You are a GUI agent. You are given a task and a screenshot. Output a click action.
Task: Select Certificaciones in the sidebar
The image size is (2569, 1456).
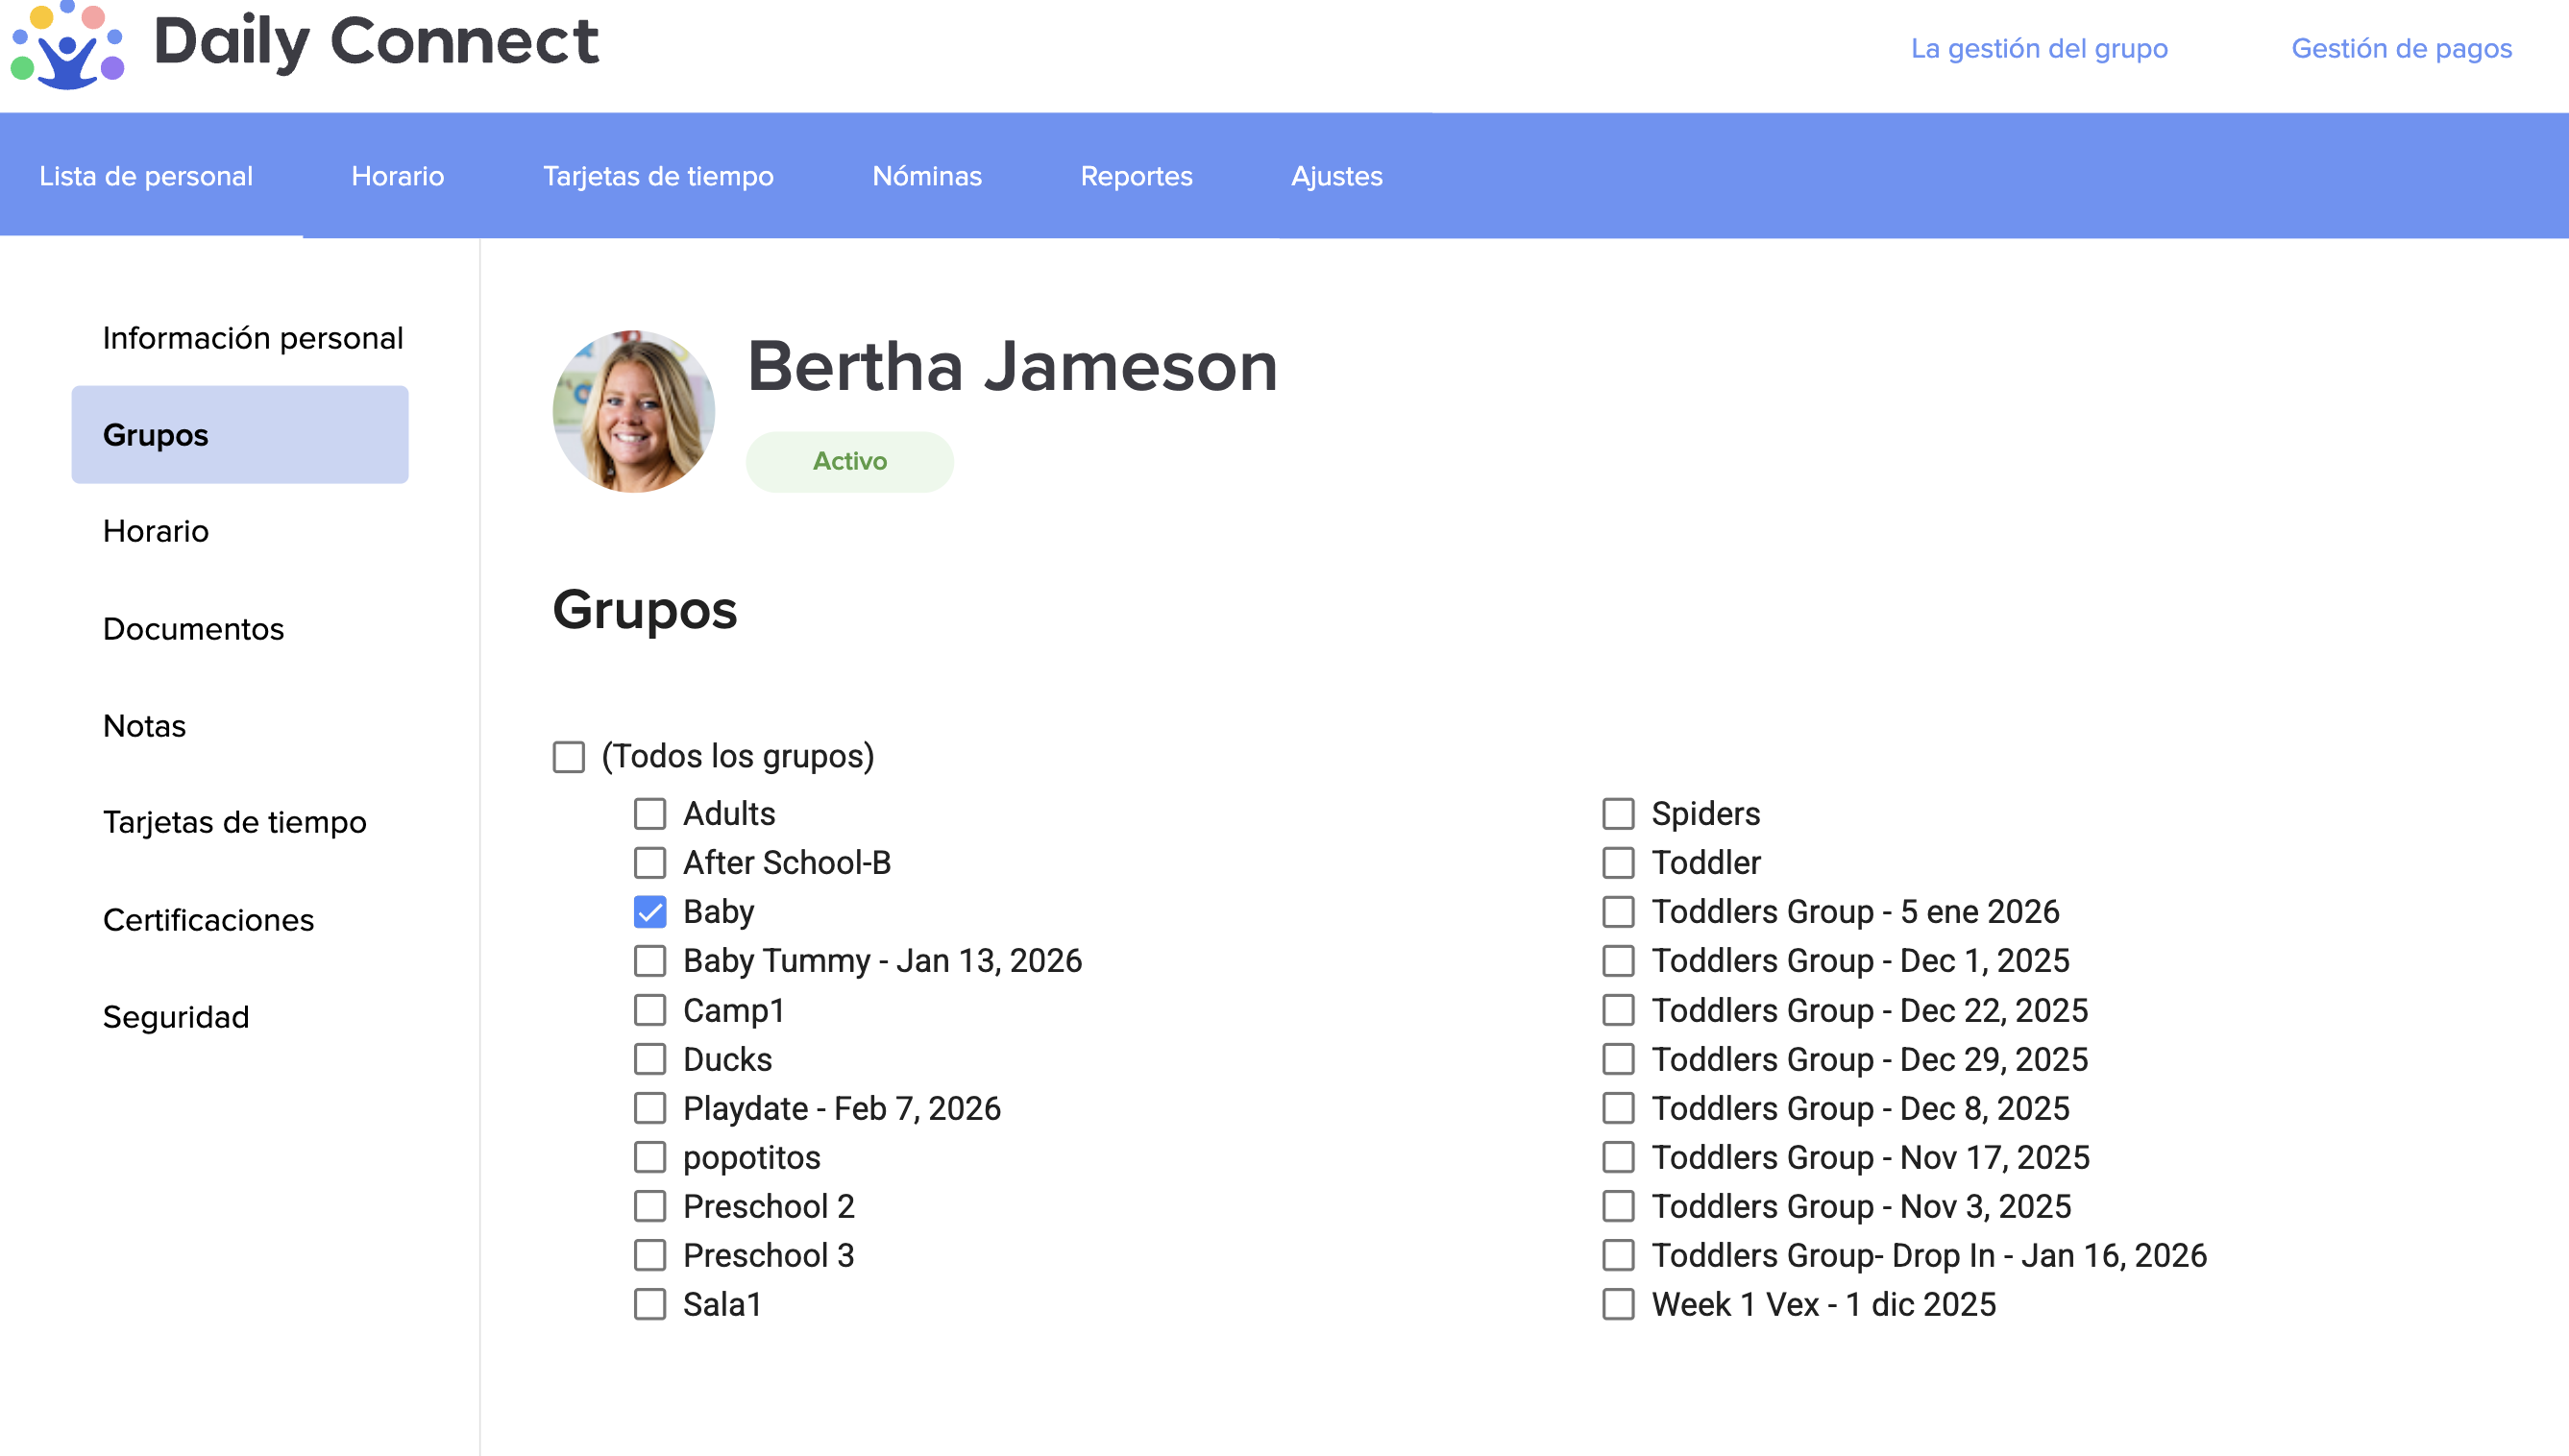tap(208, 920)
